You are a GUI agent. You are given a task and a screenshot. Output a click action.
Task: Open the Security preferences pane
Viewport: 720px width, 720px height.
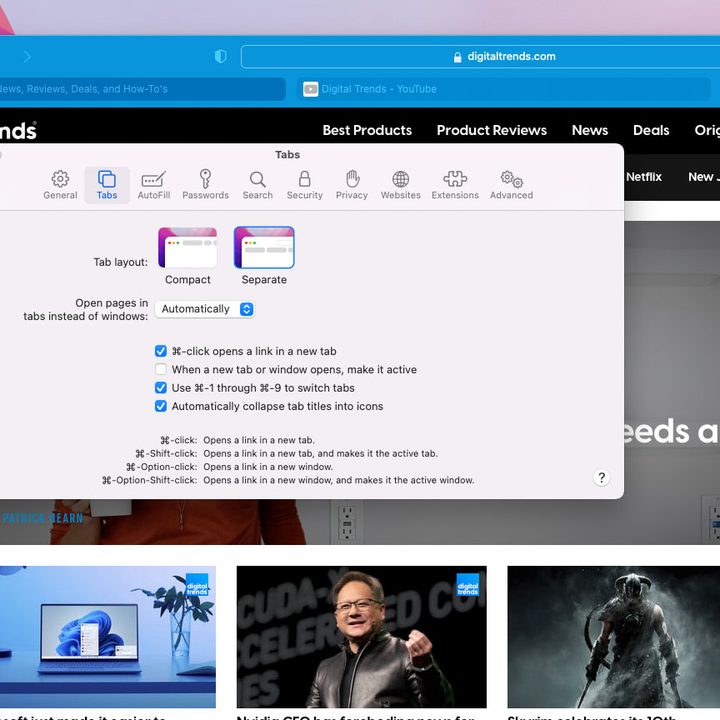point(304,185)
